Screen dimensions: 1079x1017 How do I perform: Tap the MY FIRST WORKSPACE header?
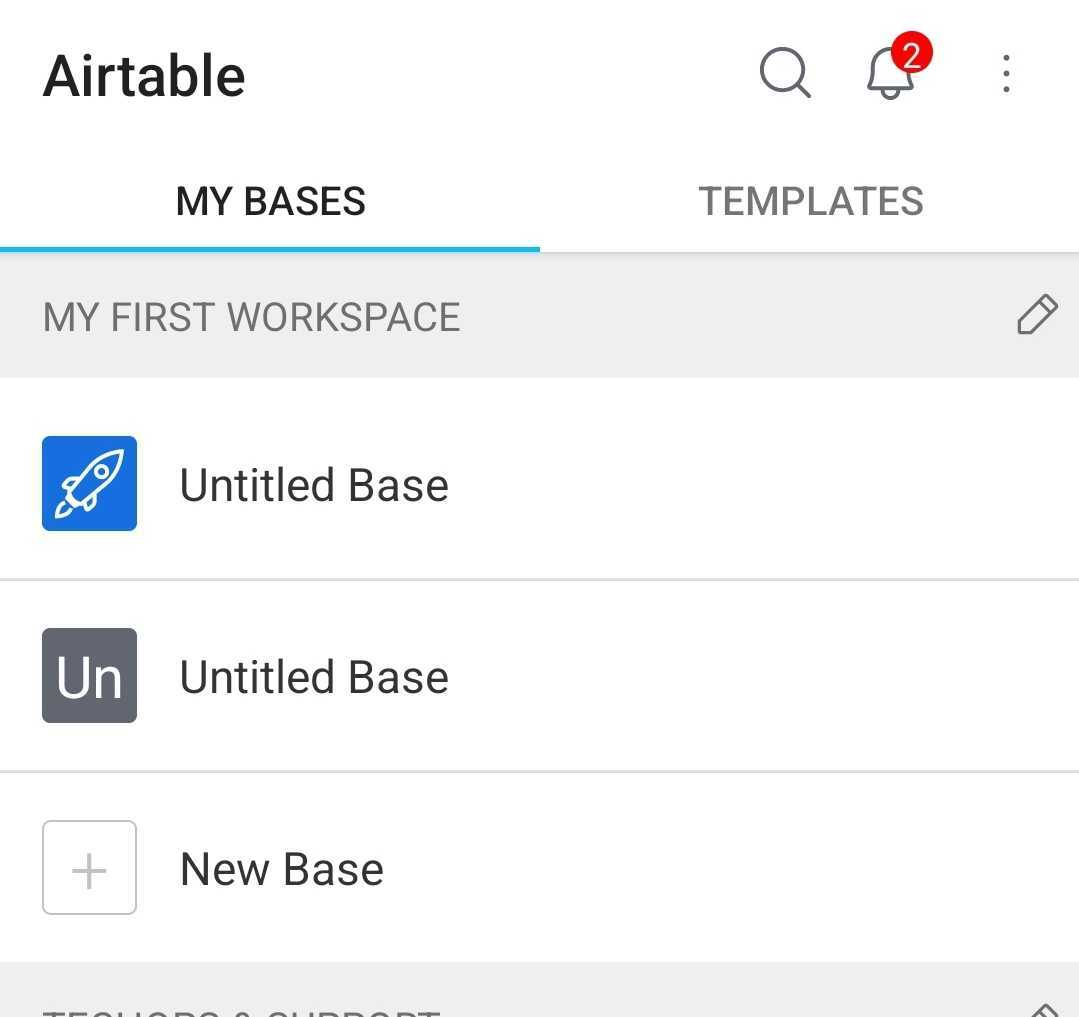[251, 317]
